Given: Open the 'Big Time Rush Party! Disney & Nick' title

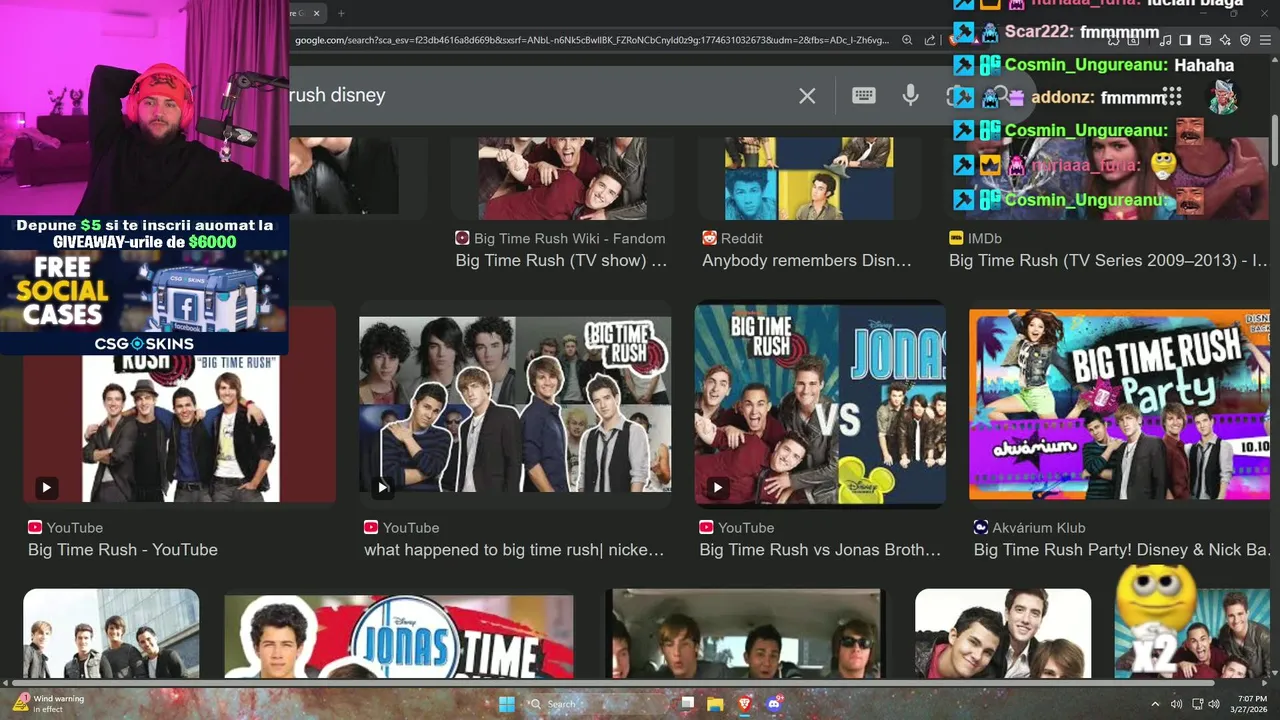Looking at the screenshot, I should 1122,550.
